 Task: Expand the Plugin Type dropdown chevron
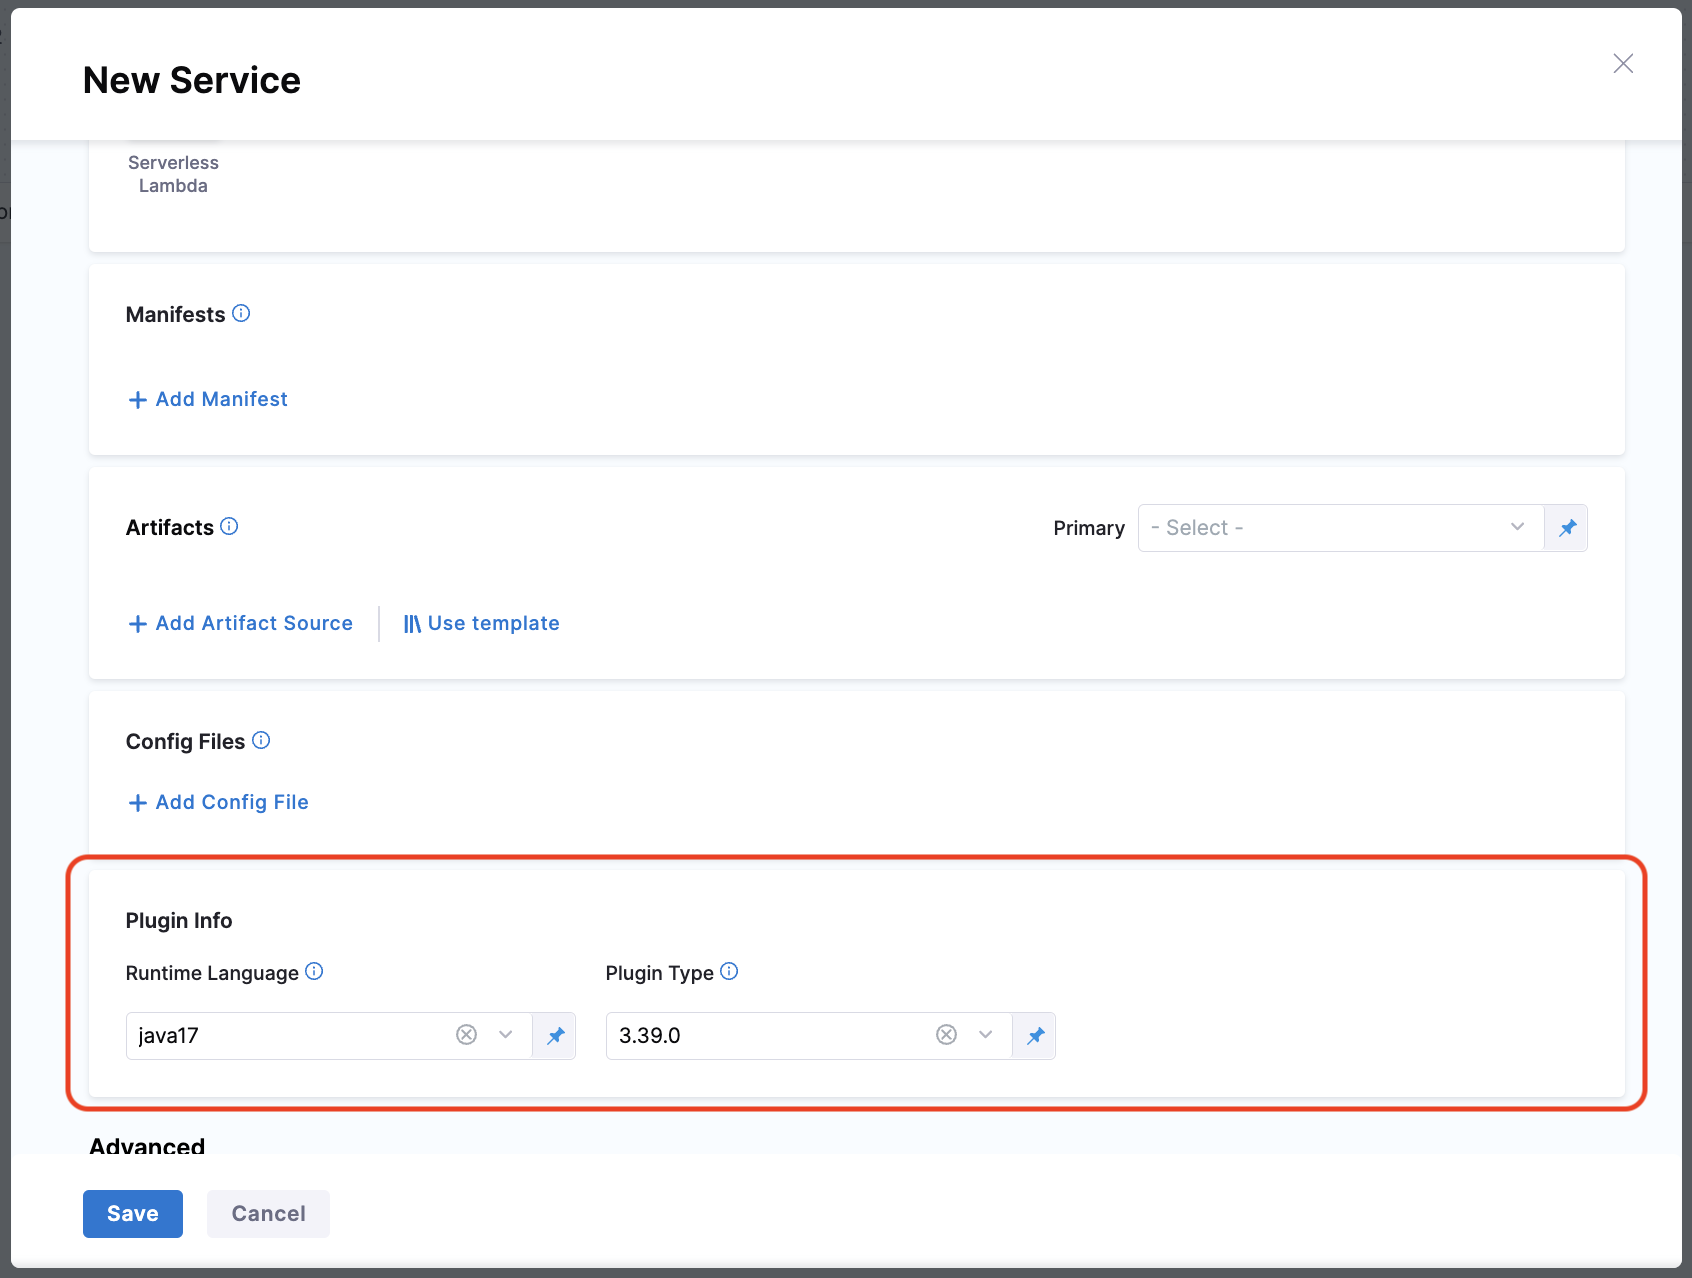pyautogui.click(x=986, y=1035)
